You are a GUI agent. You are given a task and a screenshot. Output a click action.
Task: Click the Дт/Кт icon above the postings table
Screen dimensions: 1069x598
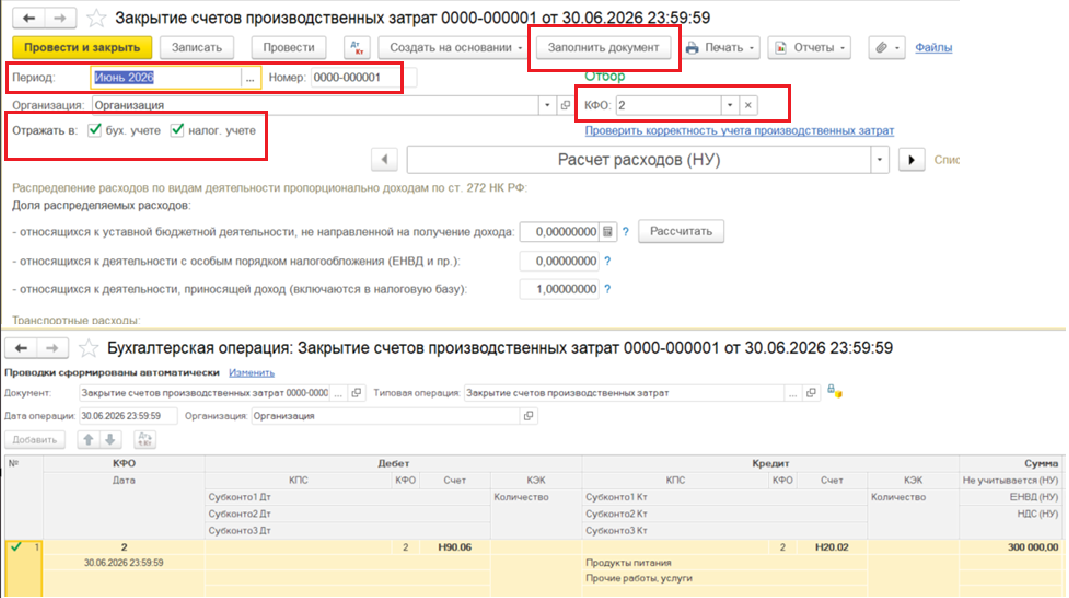(145, 440)
